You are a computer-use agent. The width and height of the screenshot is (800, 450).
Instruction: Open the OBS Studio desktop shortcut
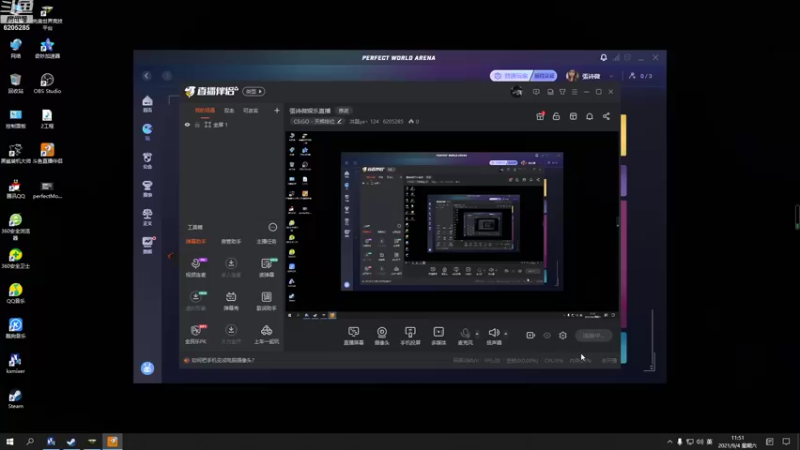coord(47,84)
